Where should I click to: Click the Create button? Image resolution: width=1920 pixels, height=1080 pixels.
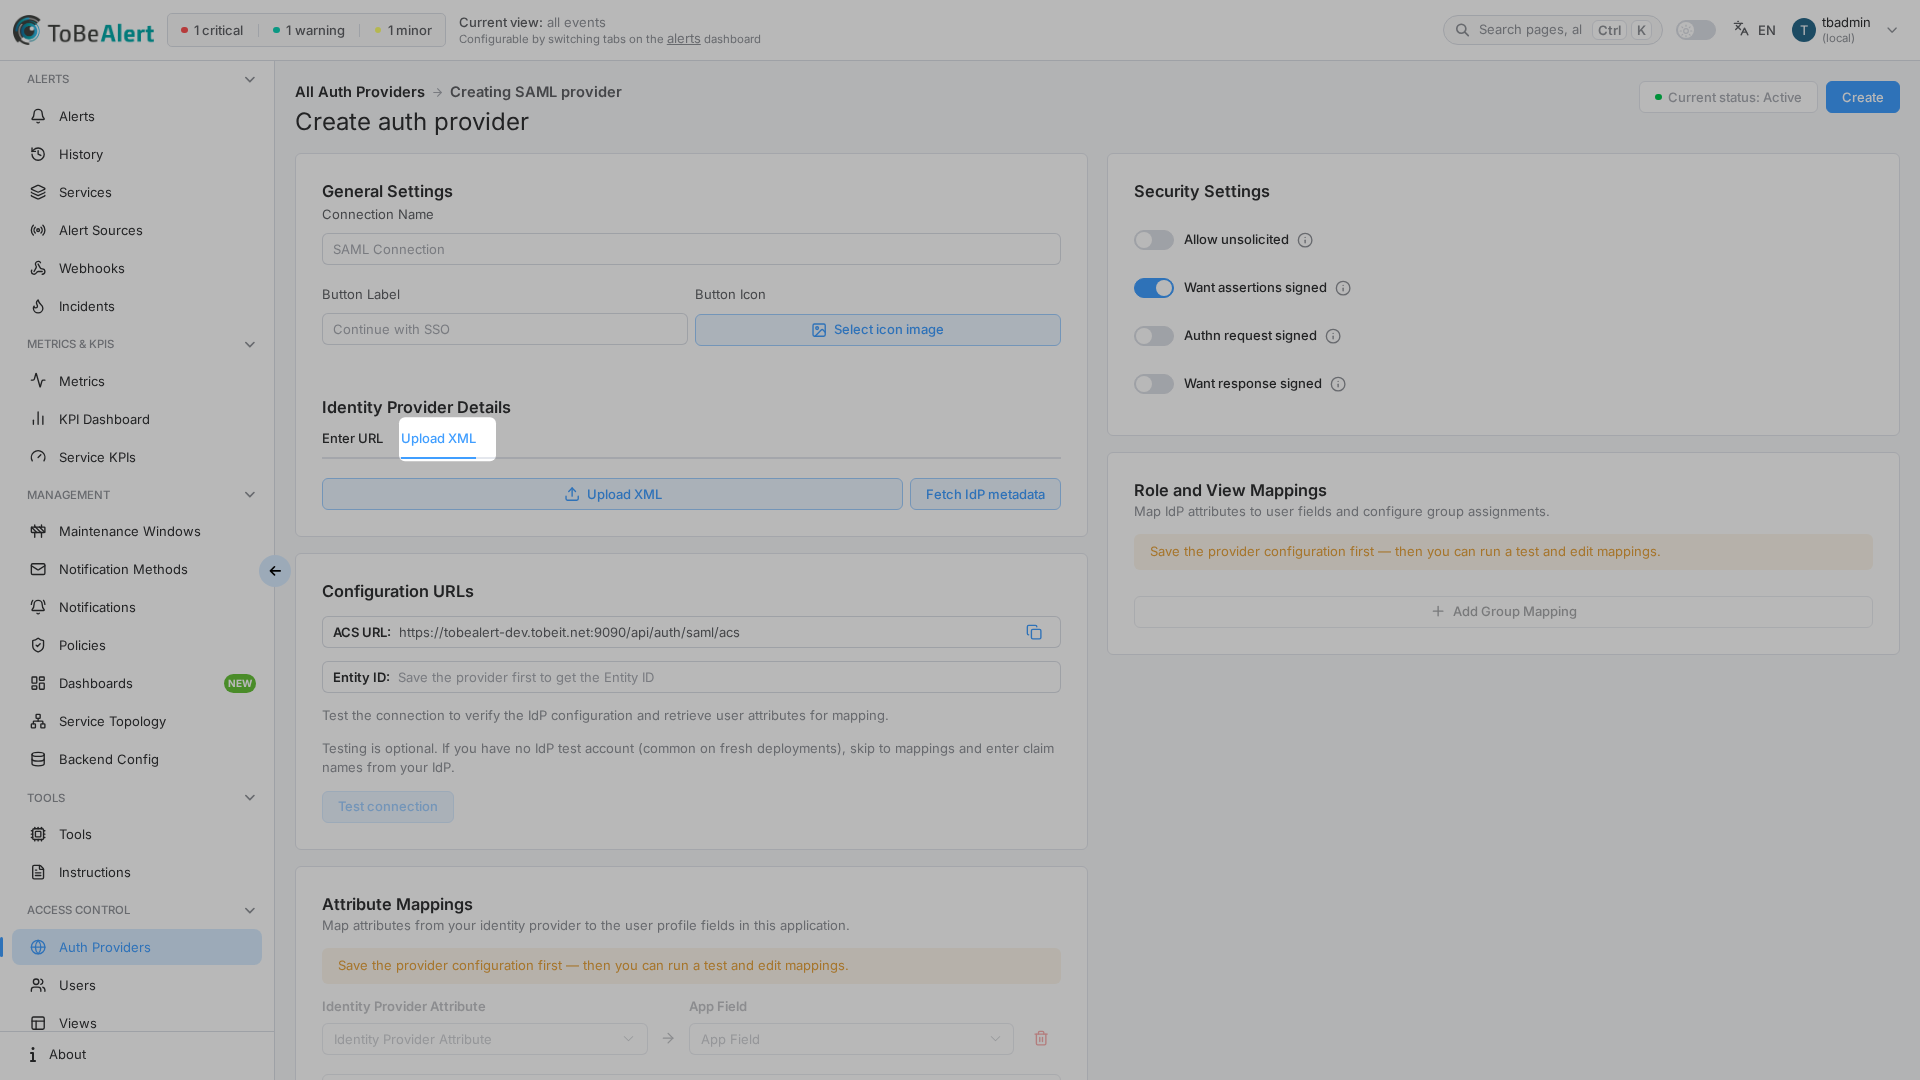click(1862, 97)
